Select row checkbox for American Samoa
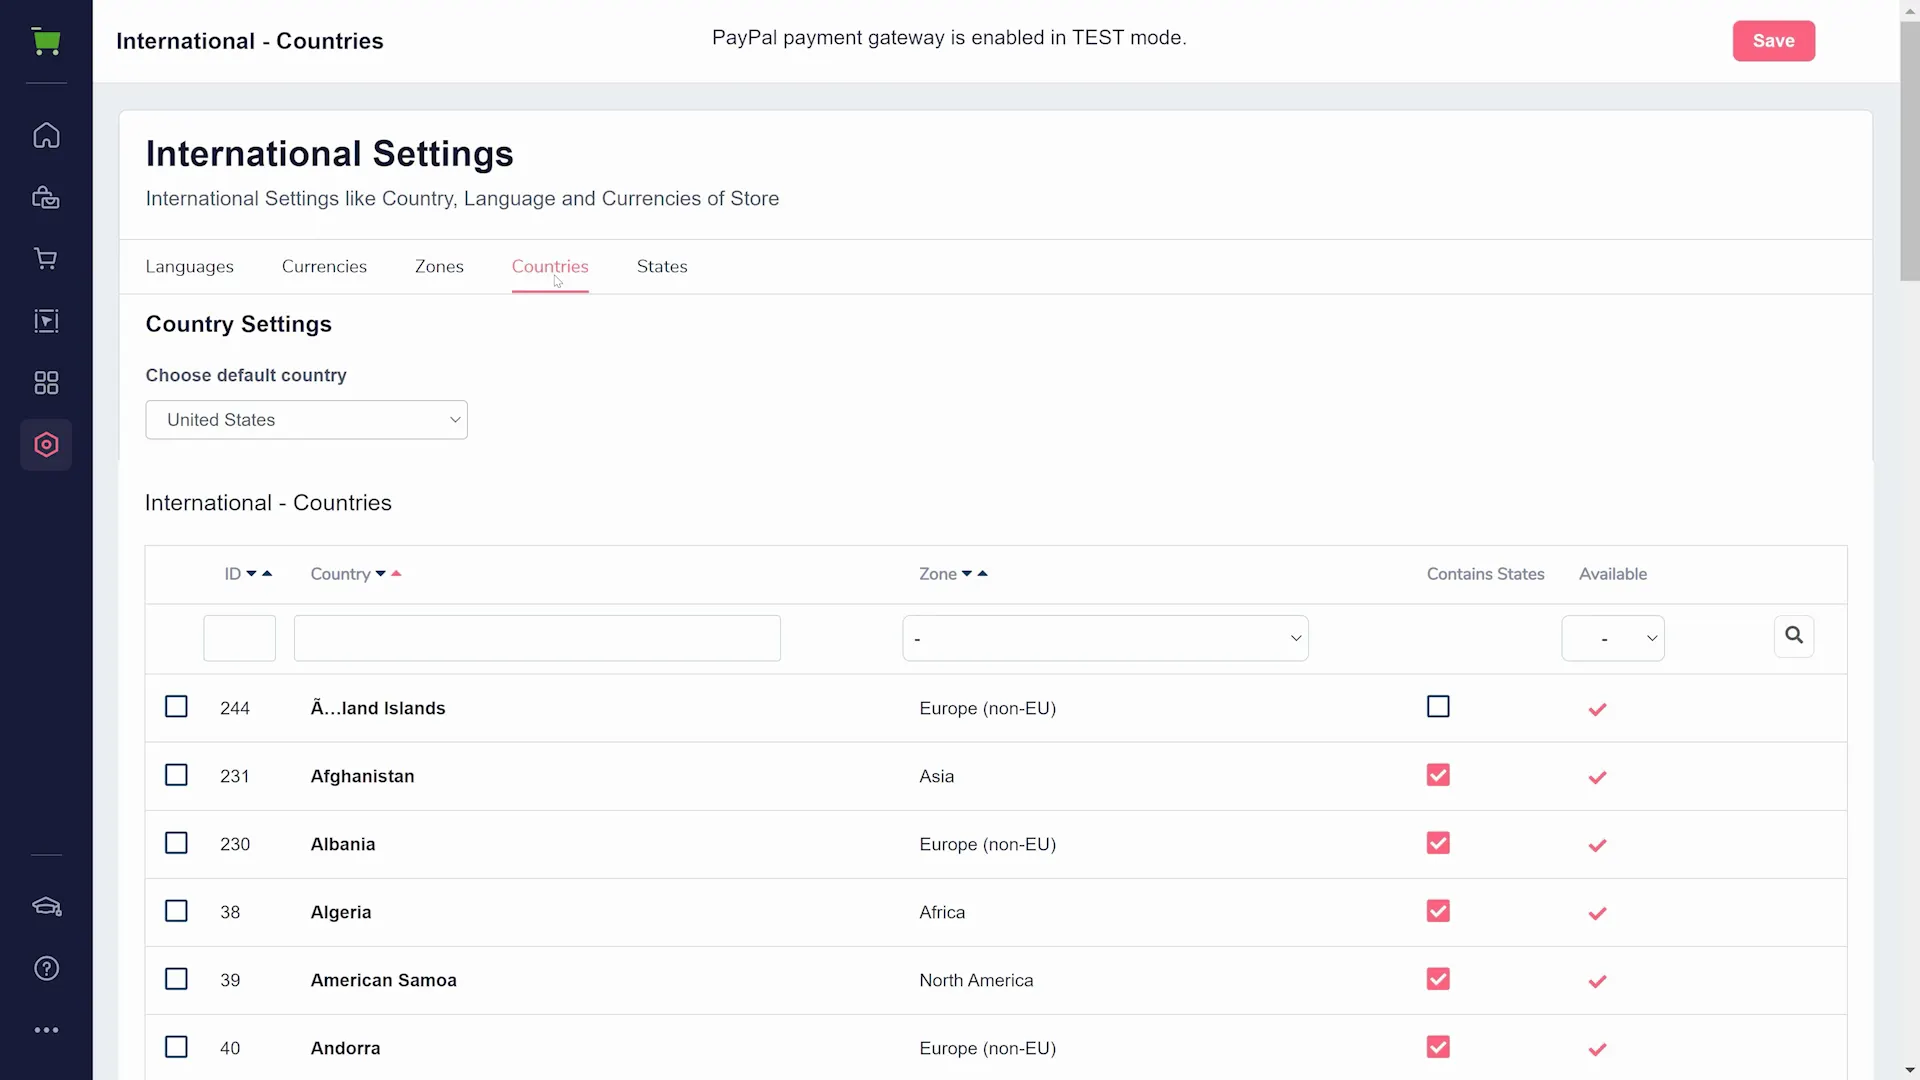Screen dimensions: 1920x1080 tap(176, 979)
